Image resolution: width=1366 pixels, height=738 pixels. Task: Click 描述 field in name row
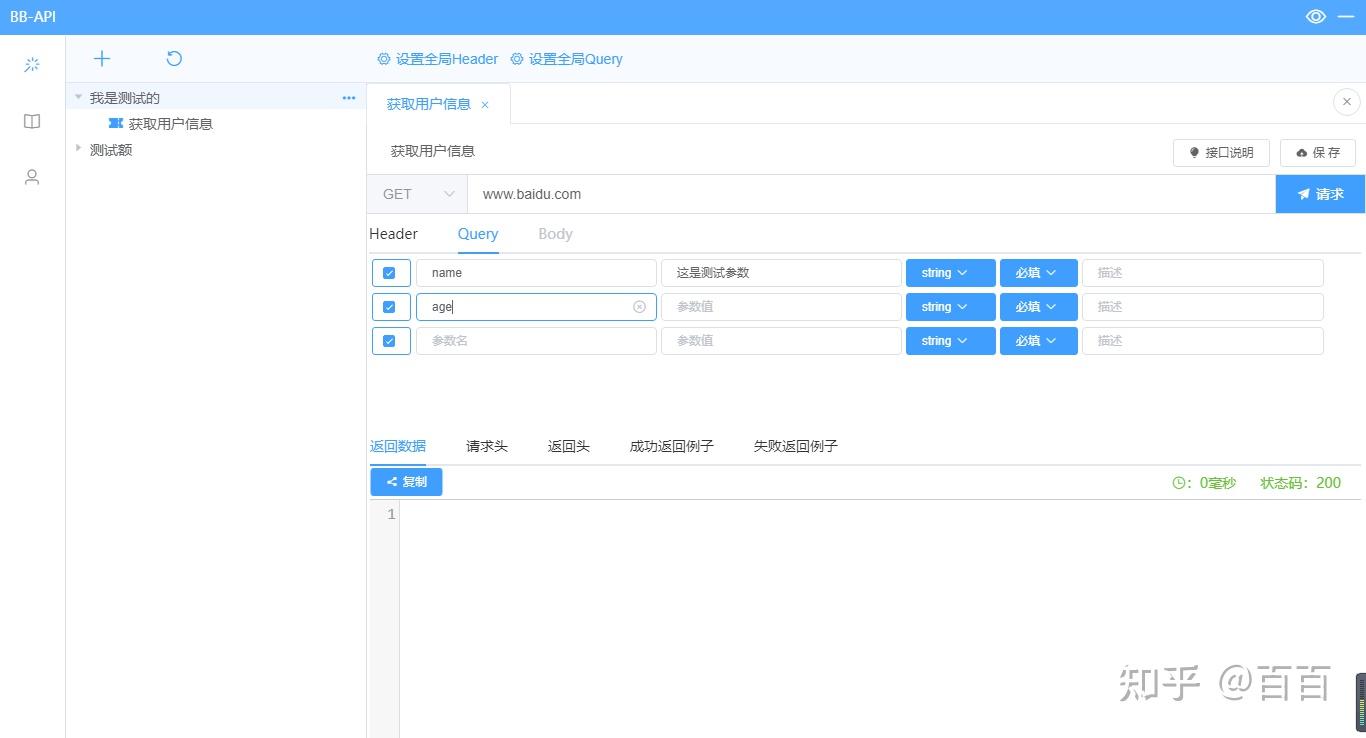(1202, 273)
